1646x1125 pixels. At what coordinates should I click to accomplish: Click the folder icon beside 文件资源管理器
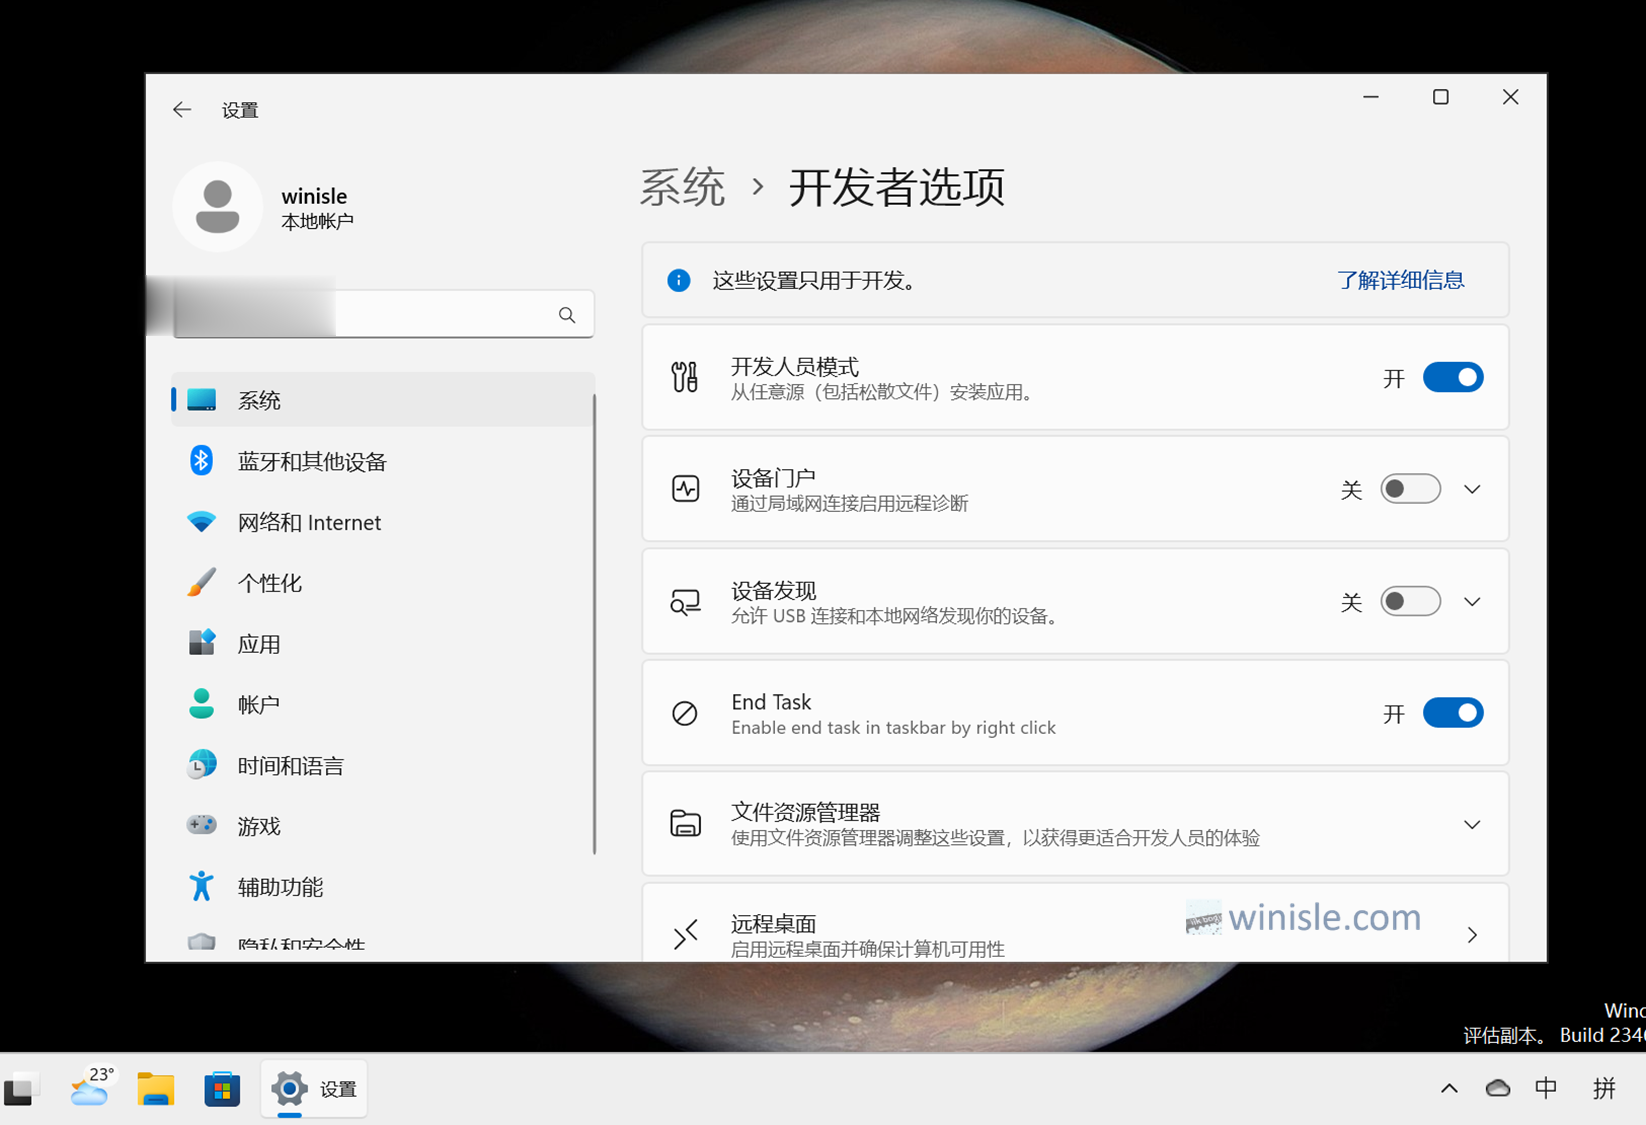click(685, 823)
